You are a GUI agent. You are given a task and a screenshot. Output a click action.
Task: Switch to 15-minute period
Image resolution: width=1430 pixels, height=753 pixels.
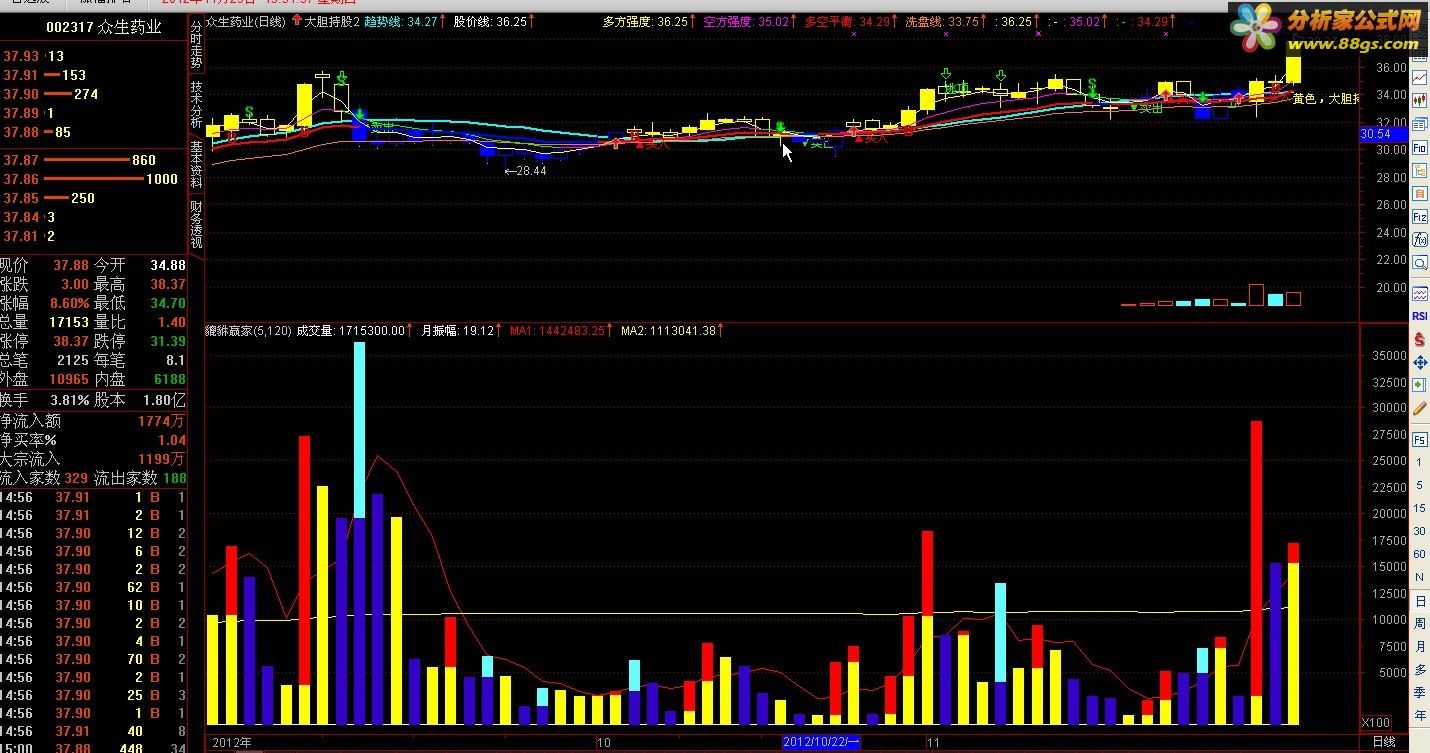[1419, 508]
